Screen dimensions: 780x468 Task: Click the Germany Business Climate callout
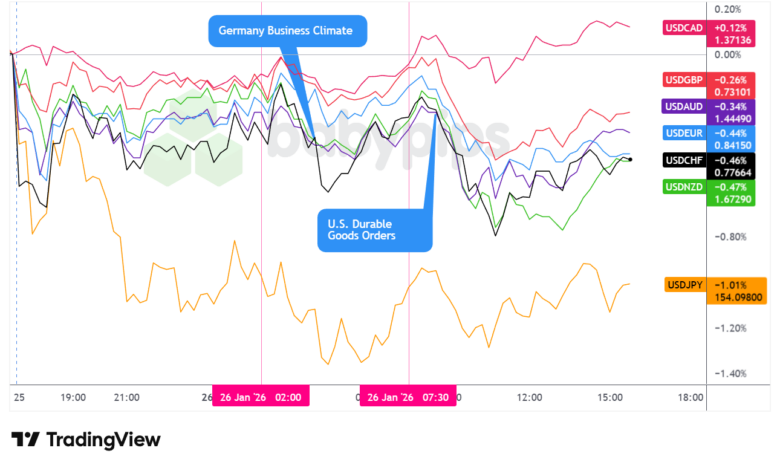pyautogui.click(x=286, y=31)
